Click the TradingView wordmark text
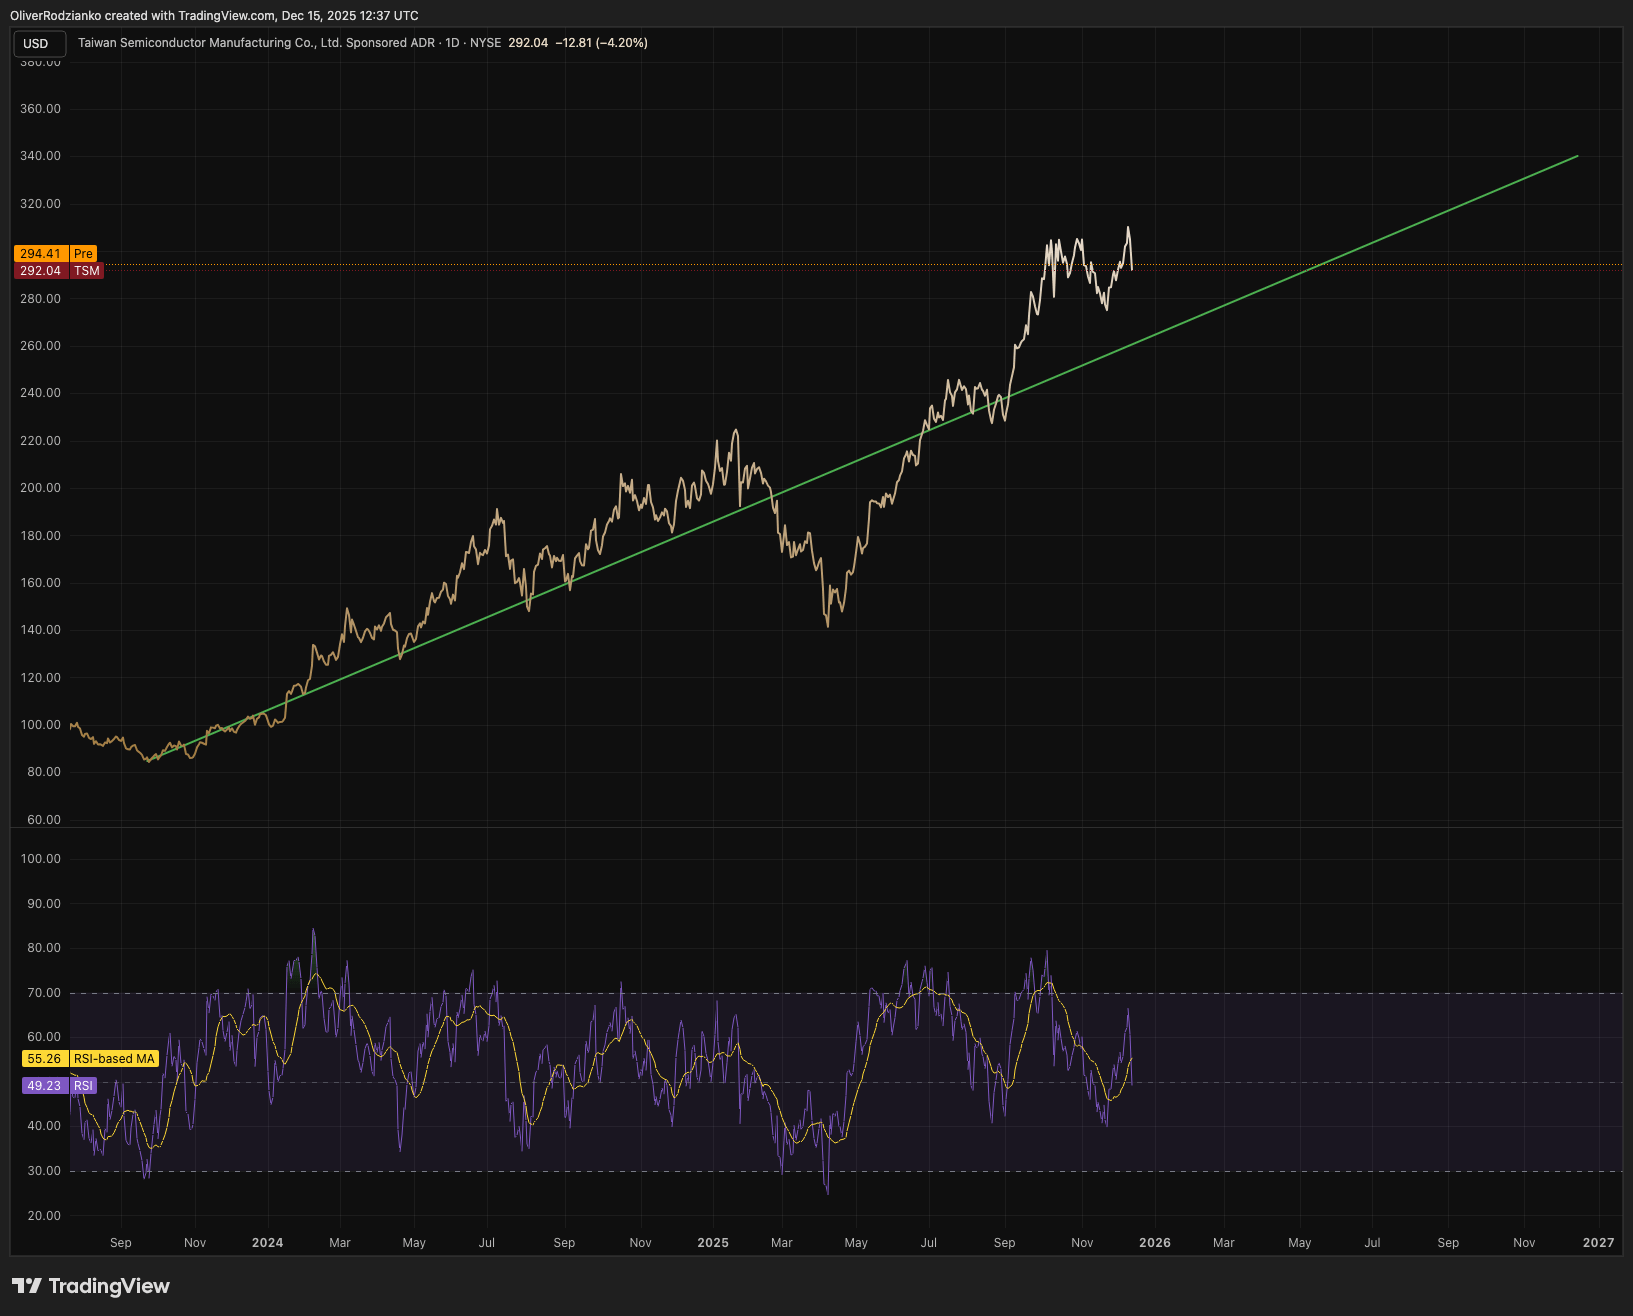1633x1316 pixels. (x=109, y=1286)
